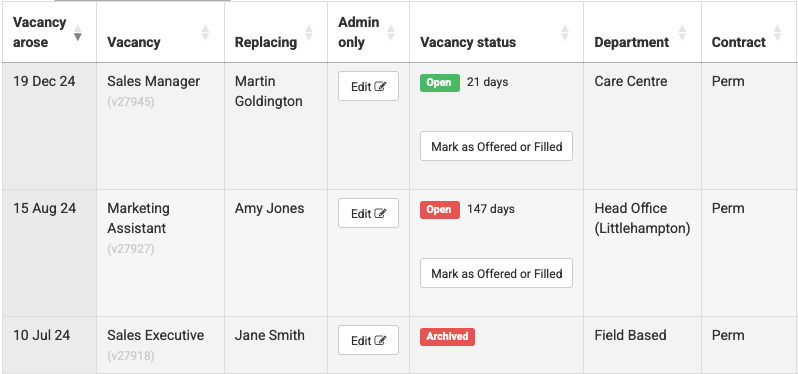Mark Sales Manager as Offered or Filled
798x374 pixels.
(496, 146)
